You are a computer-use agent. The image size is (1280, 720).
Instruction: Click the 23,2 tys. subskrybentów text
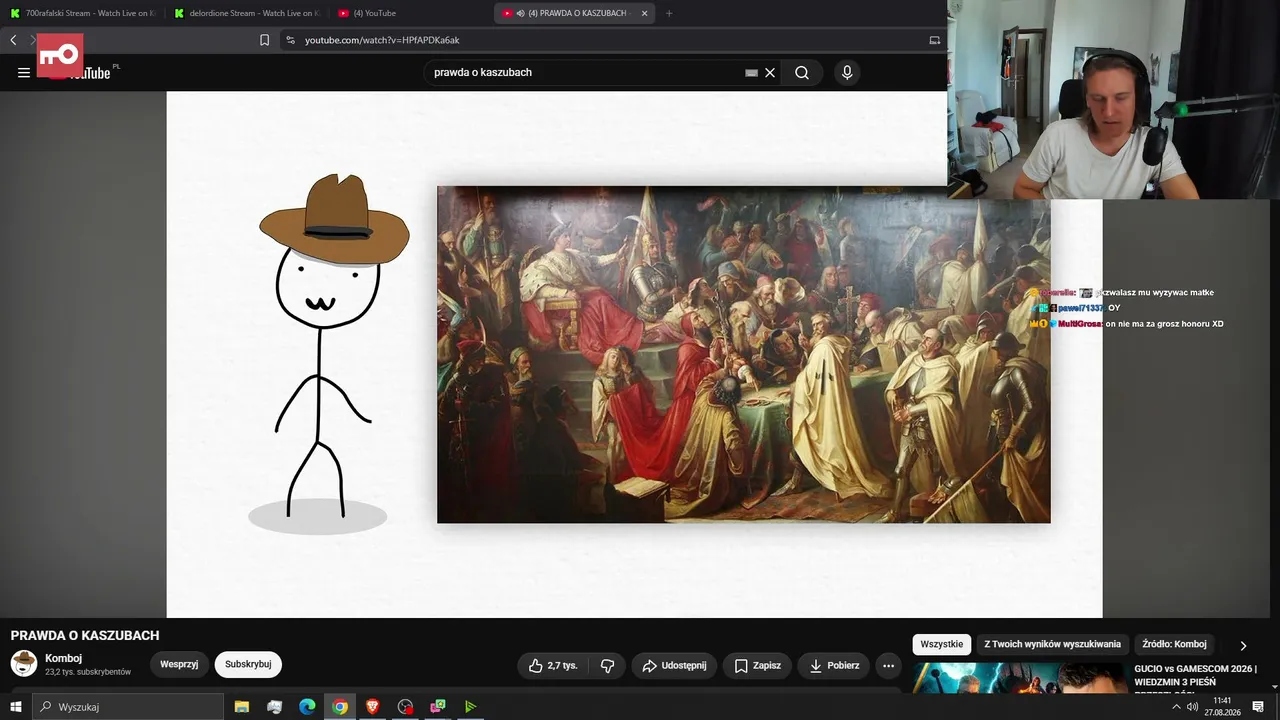click(88, 672)
